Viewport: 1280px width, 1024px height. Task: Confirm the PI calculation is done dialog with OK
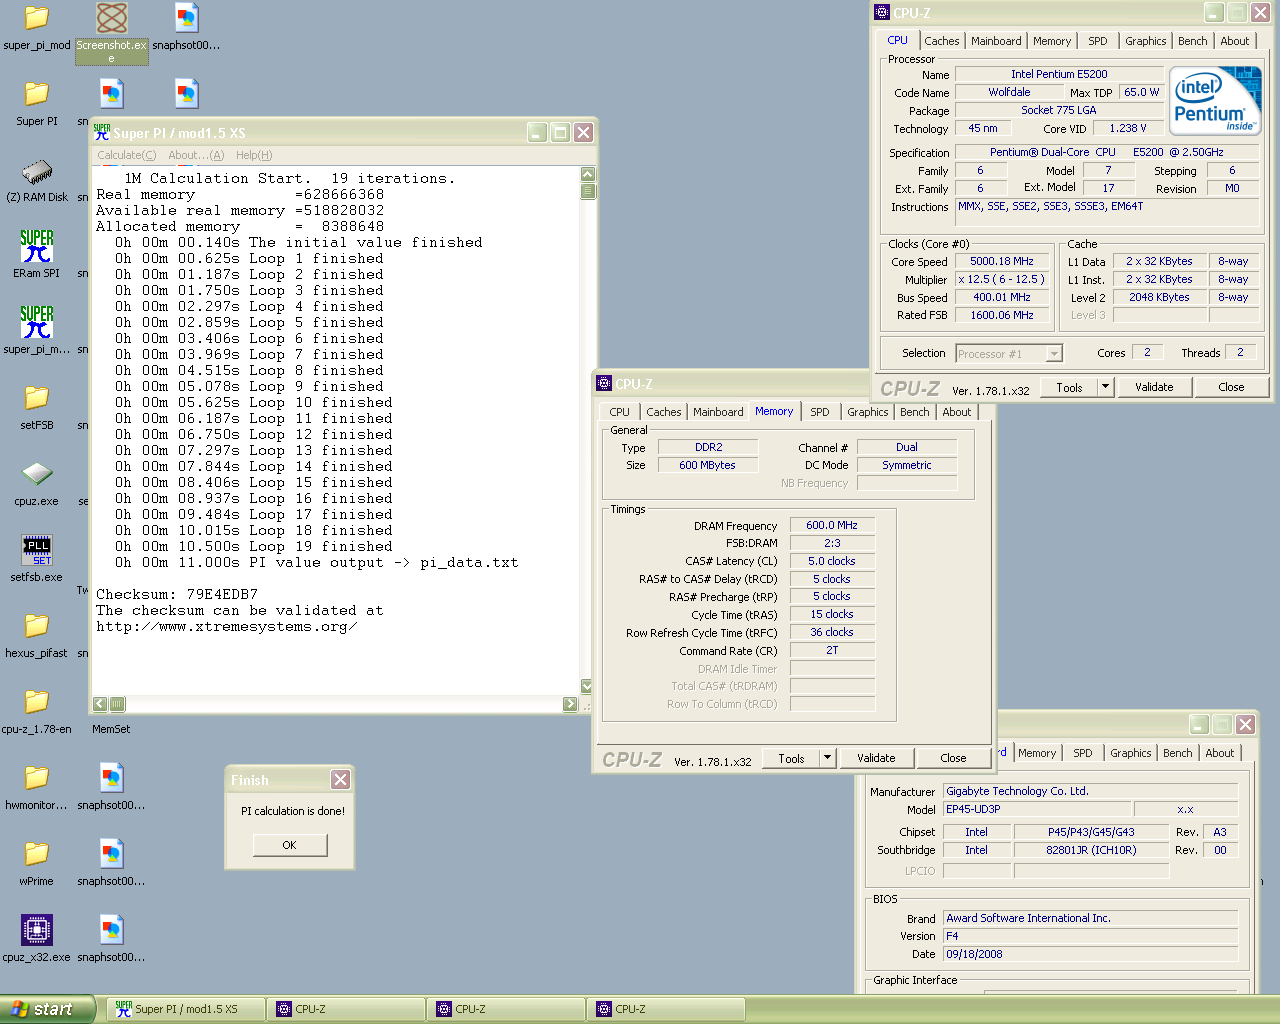[289, 845]
